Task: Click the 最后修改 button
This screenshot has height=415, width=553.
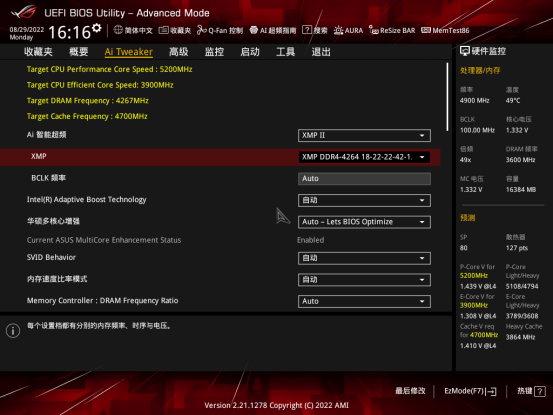Action: [x=410, y=391]
